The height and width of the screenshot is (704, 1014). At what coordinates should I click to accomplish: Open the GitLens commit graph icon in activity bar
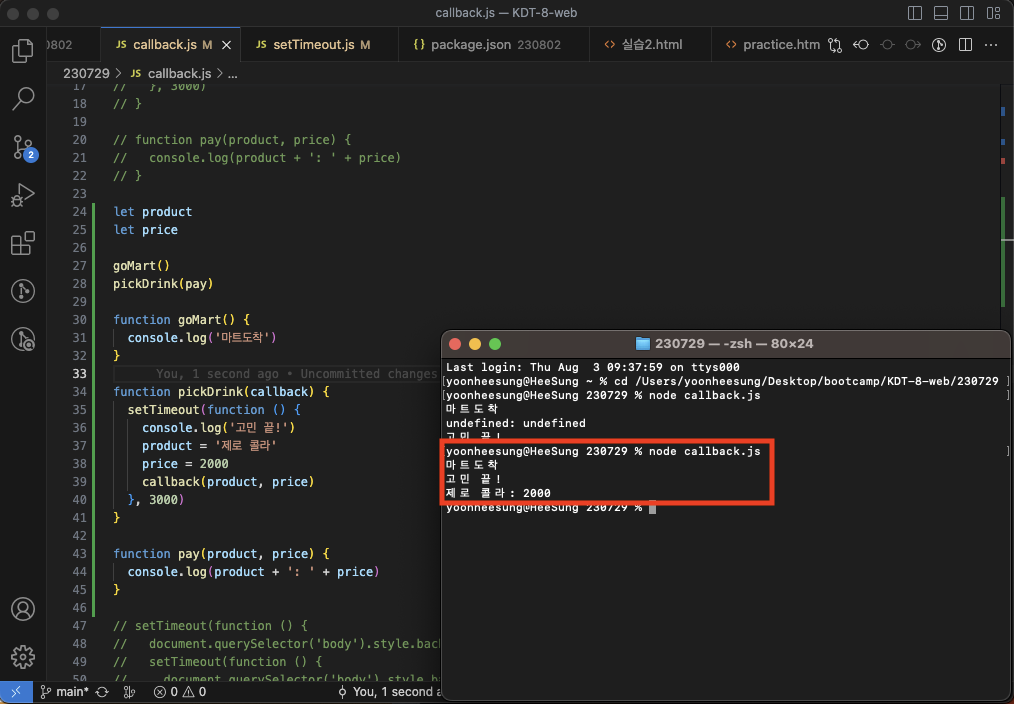pyautogui.click(x=23, y=291)
